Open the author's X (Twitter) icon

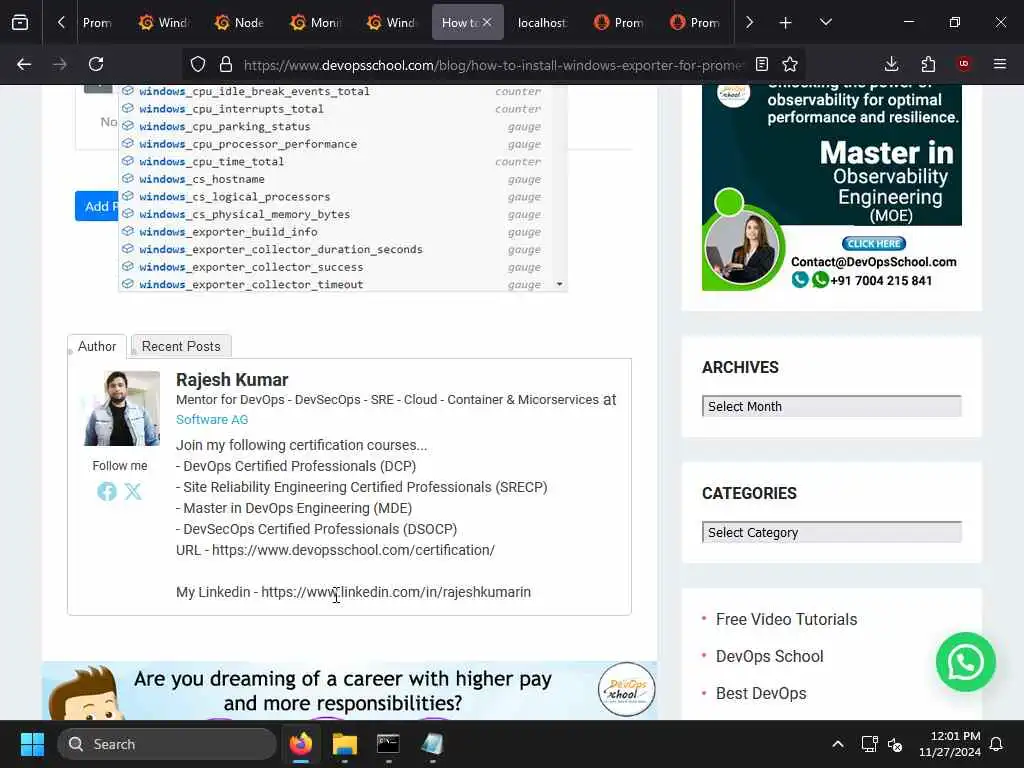[x=133, y=491]
